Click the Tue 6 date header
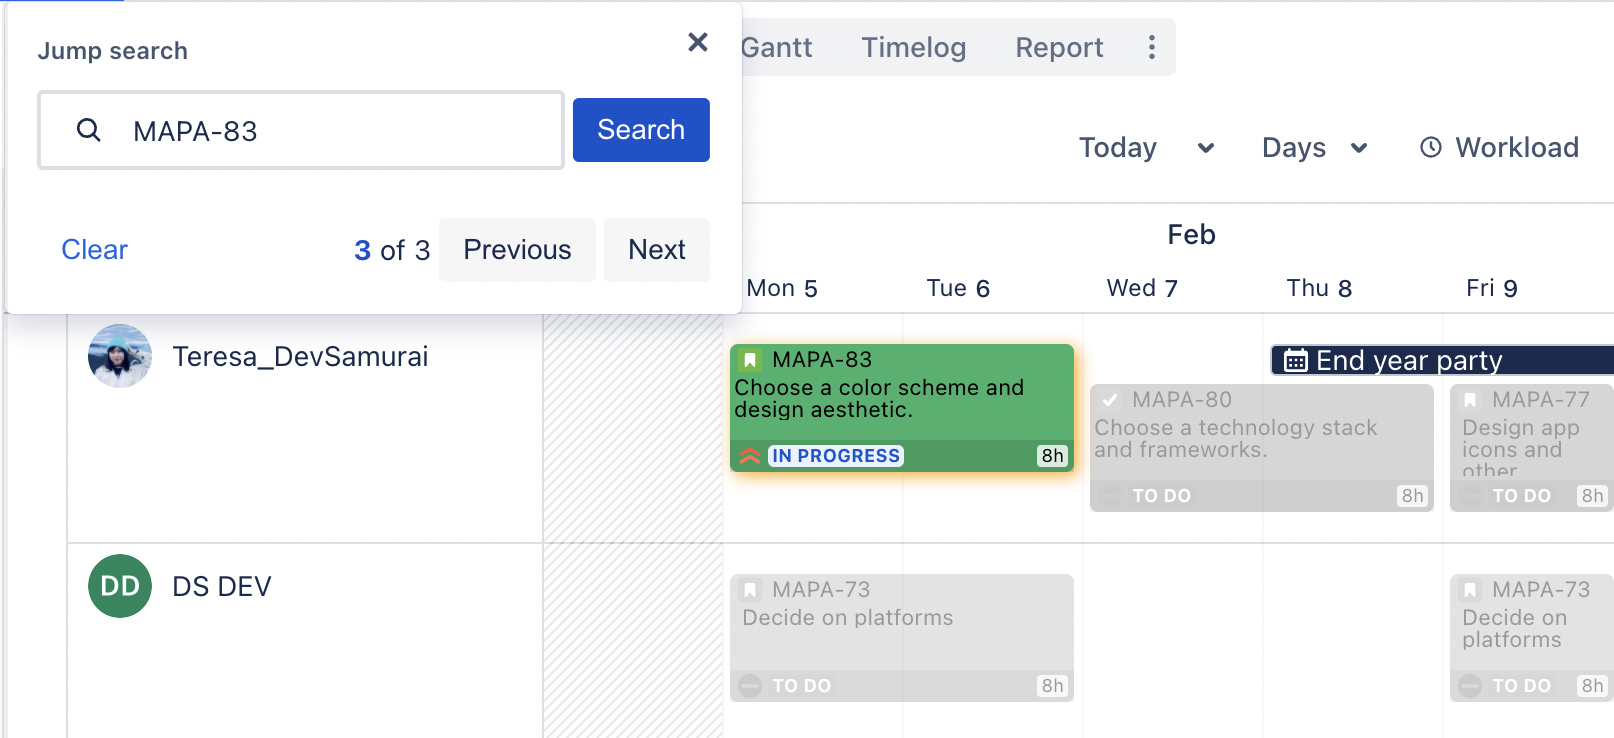This screenshot has width=1614, height=738. pyautogui.click(x=958, y=288)
